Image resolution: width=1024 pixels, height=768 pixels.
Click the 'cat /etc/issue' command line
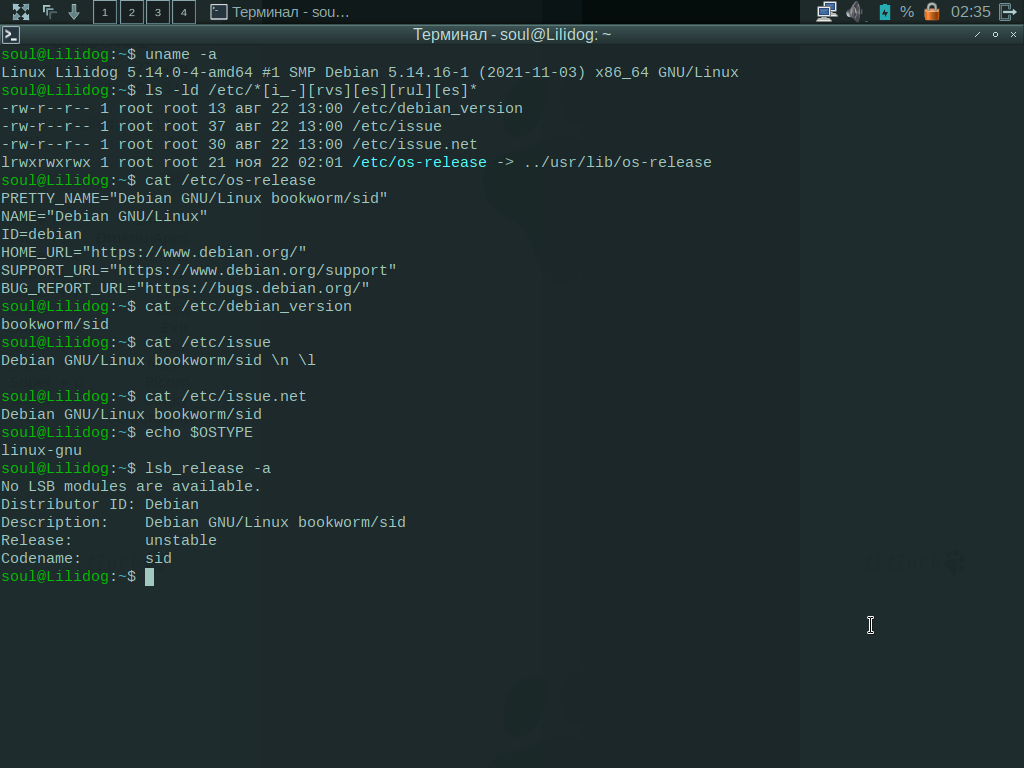(136, 342)
